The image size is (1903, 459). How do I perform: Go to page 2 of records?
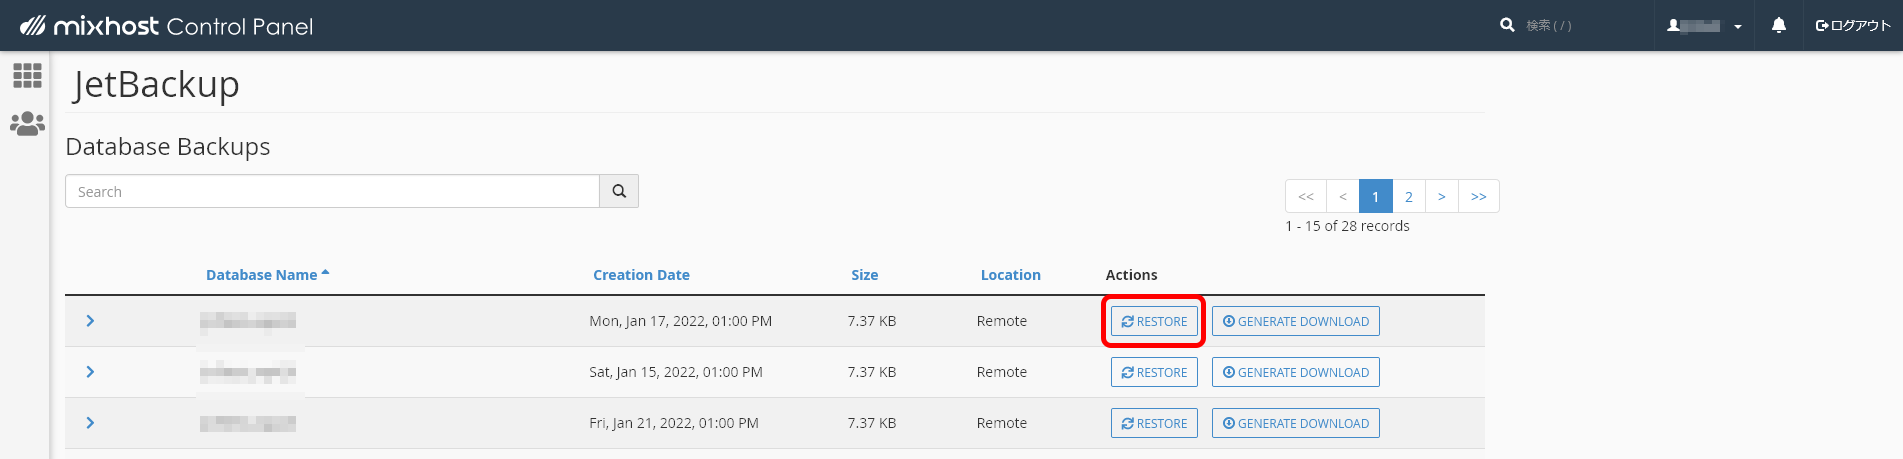coord(1408,196)
